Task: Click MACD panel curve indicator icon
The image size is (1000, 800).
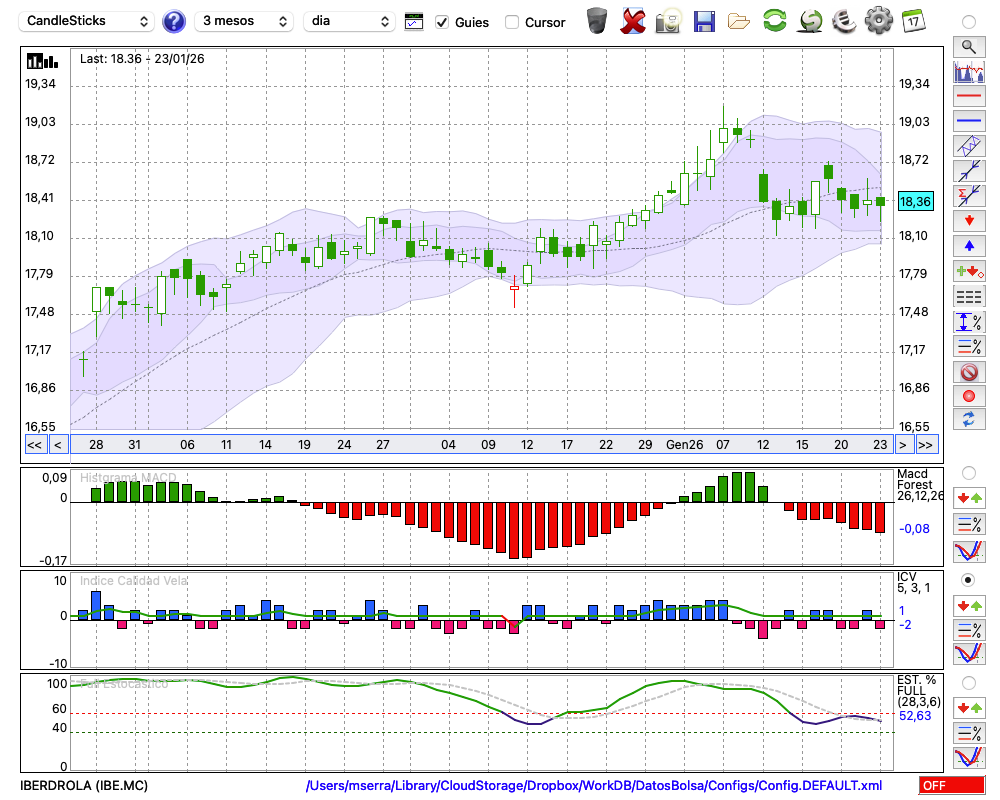Action: [x=969, y=551]
